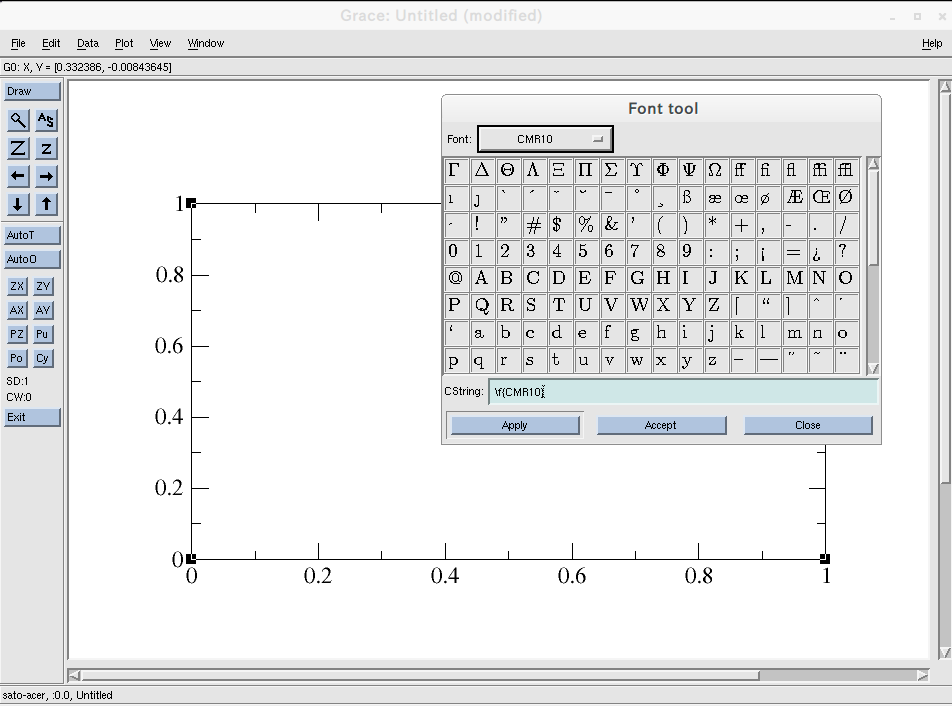This screenshot has height=706, width=952.
Task: Click the autoscale (AS) icon
Action: pos(46,120)
